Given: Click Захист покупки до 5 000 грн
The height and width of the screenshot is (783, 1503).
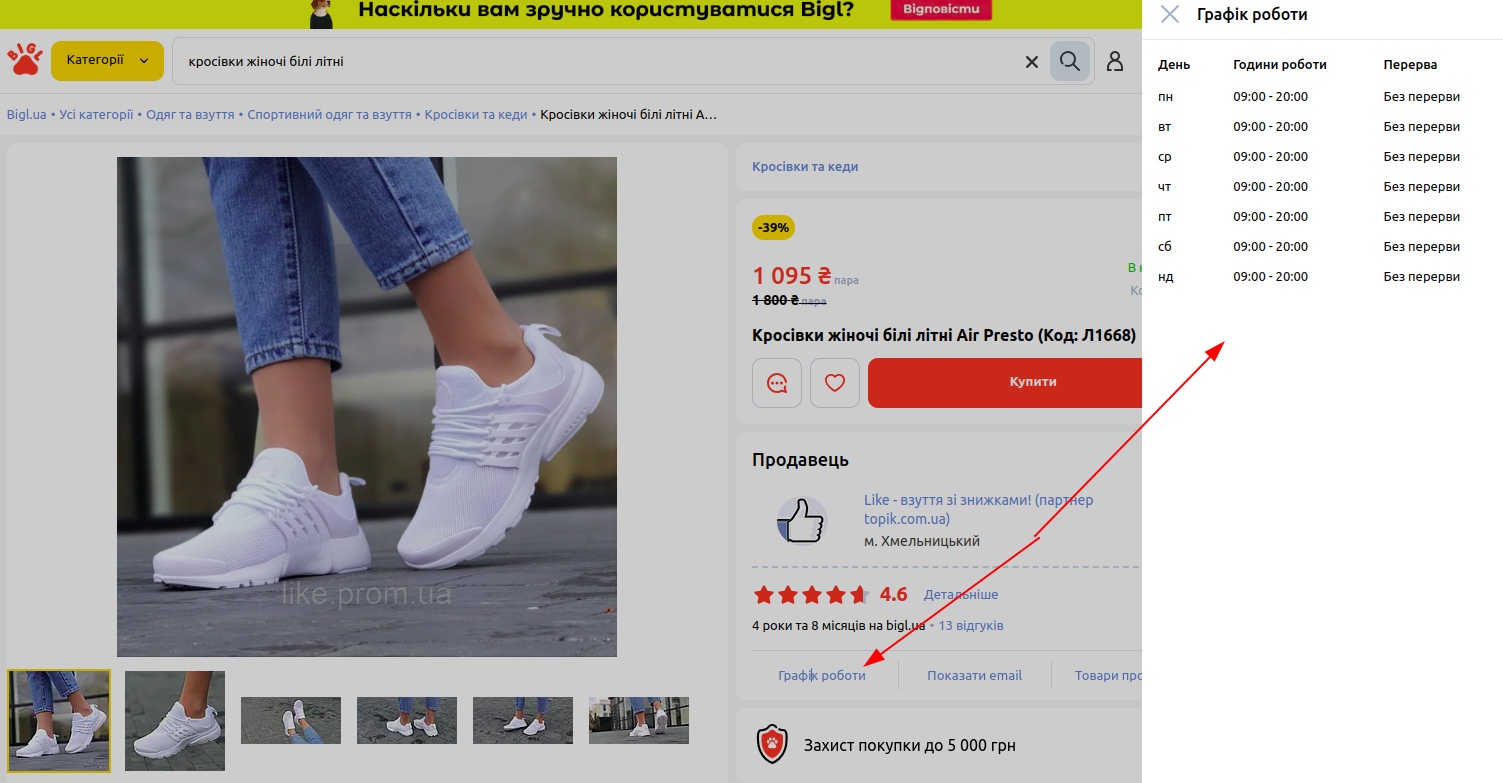Looking at the screenshot, I should [910, 746].
